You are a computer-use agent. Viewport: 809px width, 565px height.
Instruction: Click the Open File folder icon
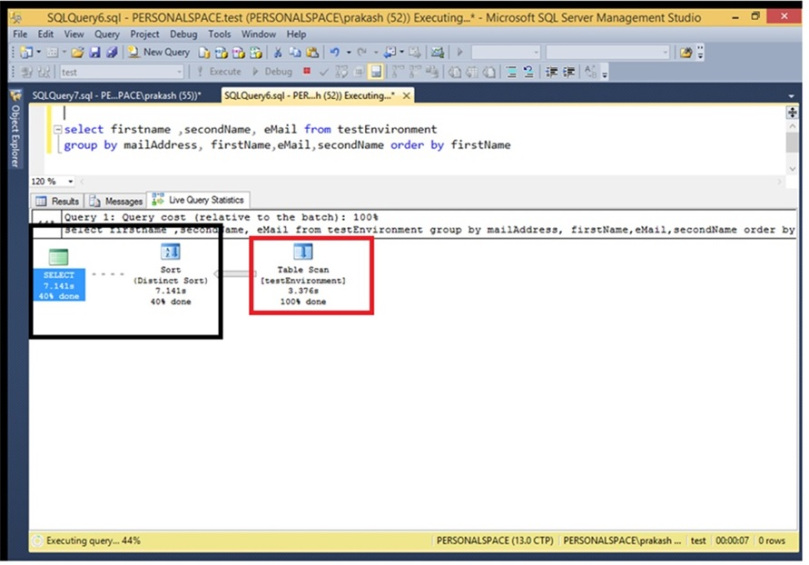click(x=77, y=52)
